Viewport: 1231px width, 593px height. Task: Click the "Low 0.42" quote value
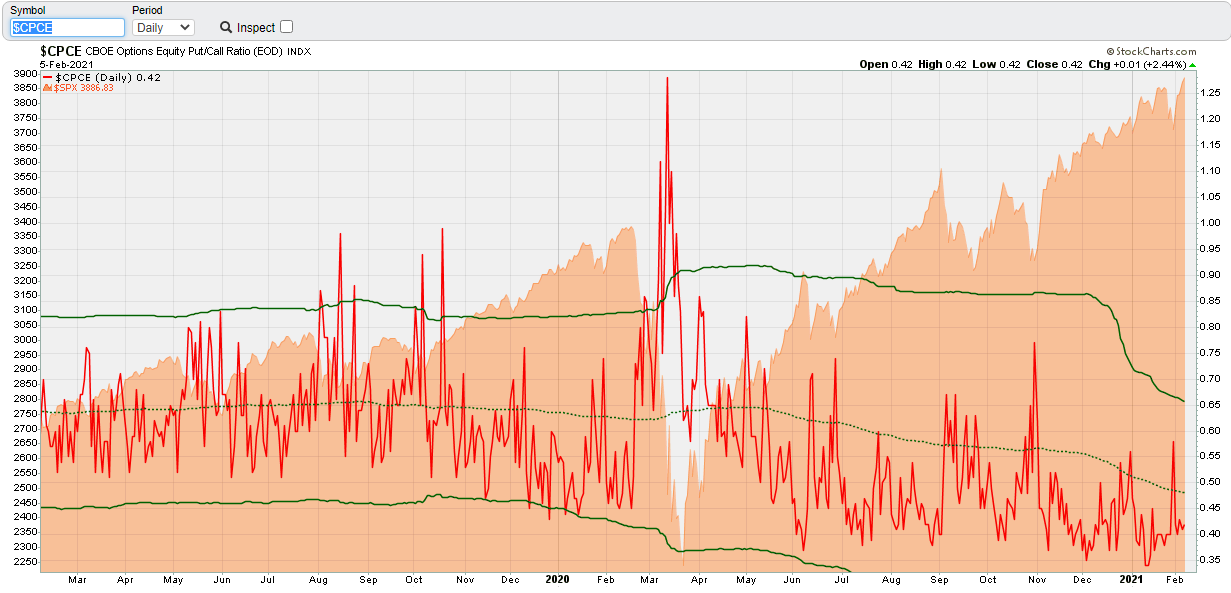tap(998, 64)
